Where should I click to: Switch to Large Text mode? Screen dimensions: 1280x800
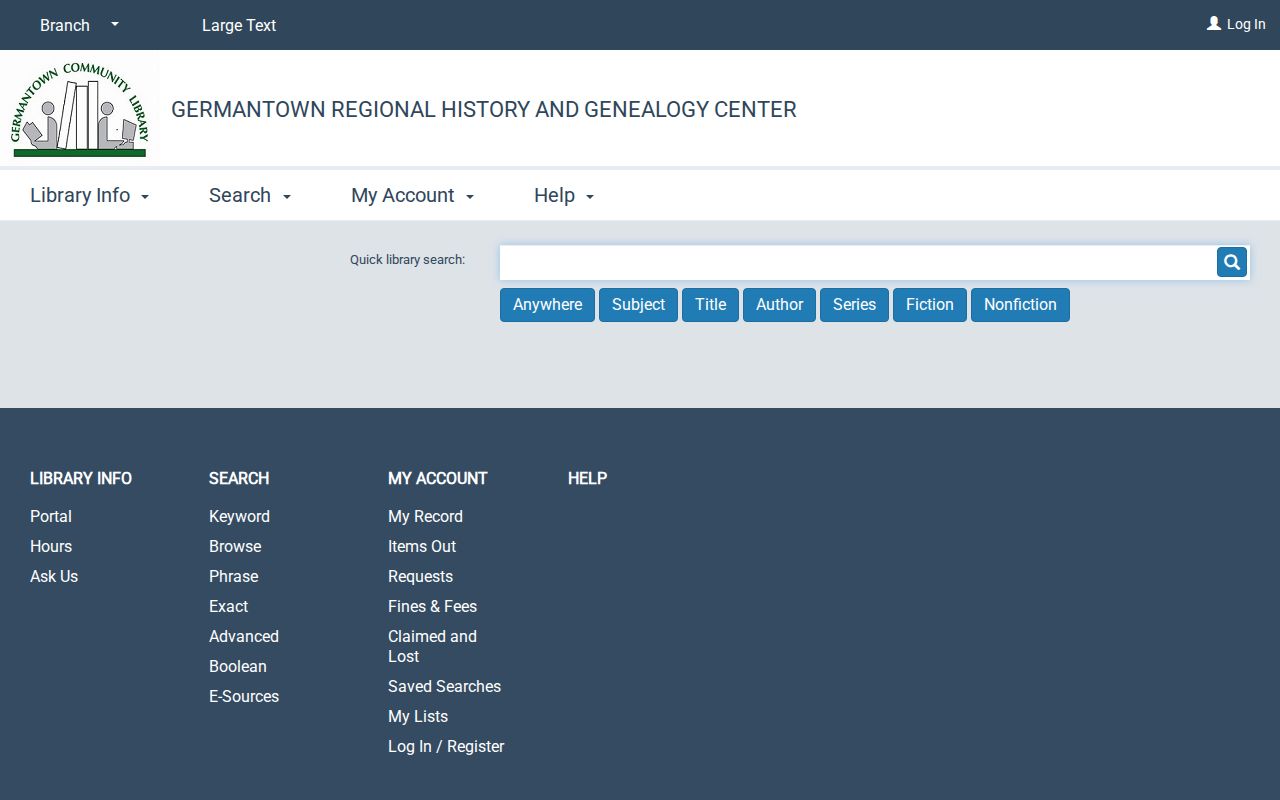(x=239, y=25)
